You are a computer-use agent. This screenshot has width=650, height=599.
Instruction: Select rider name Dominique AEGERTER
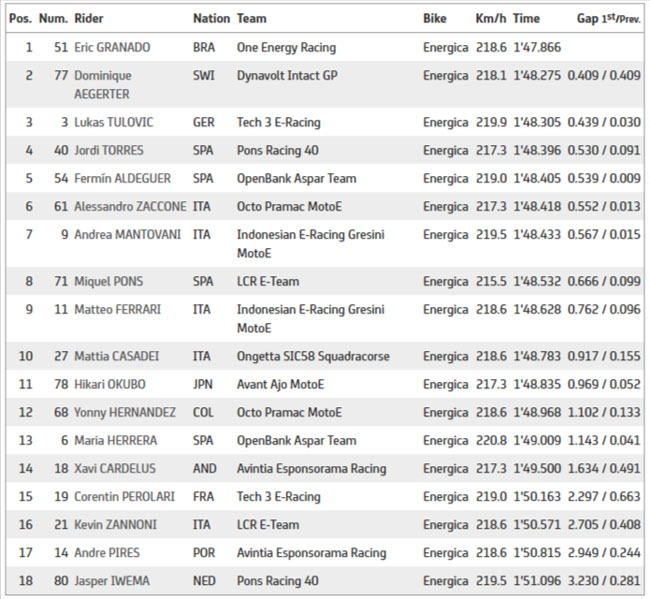(x=103, y=85)
